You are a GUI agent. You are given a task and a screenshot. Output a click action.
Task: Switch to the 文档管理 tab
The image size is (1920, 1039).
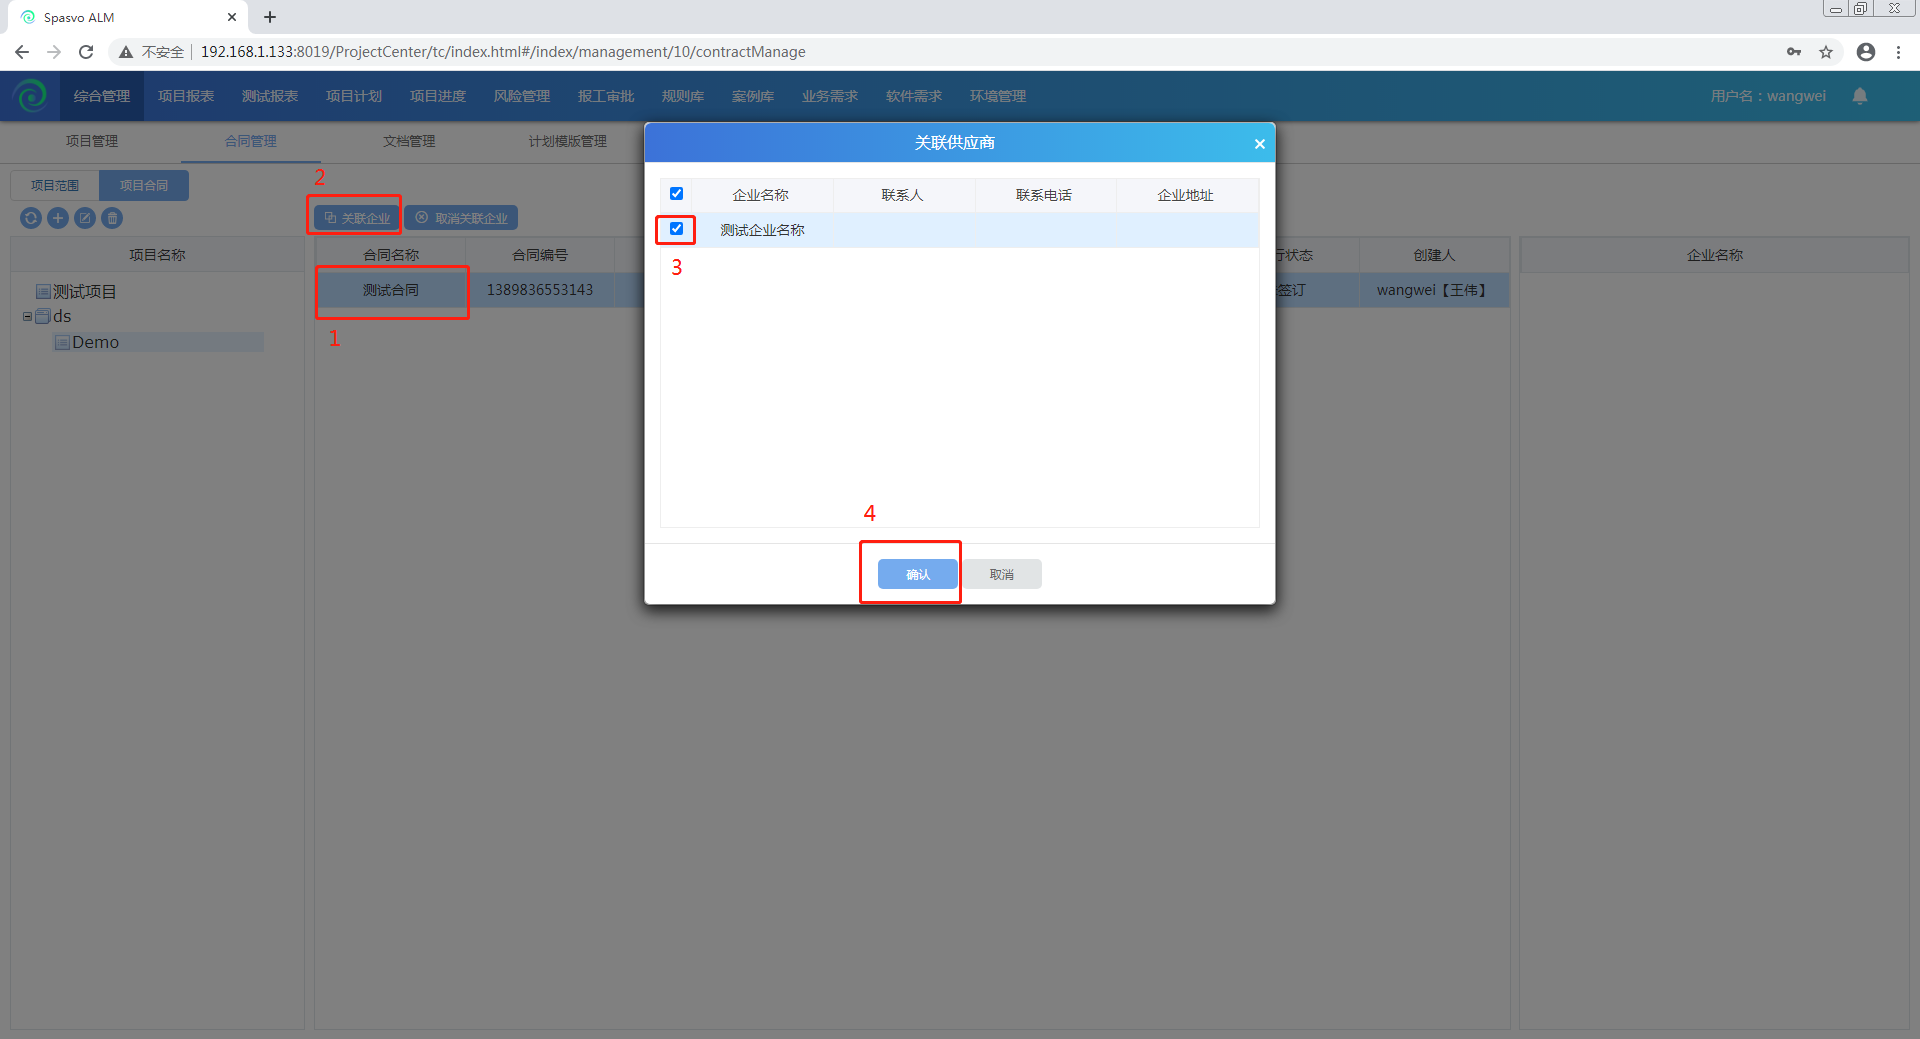click(x=409, y=142)
